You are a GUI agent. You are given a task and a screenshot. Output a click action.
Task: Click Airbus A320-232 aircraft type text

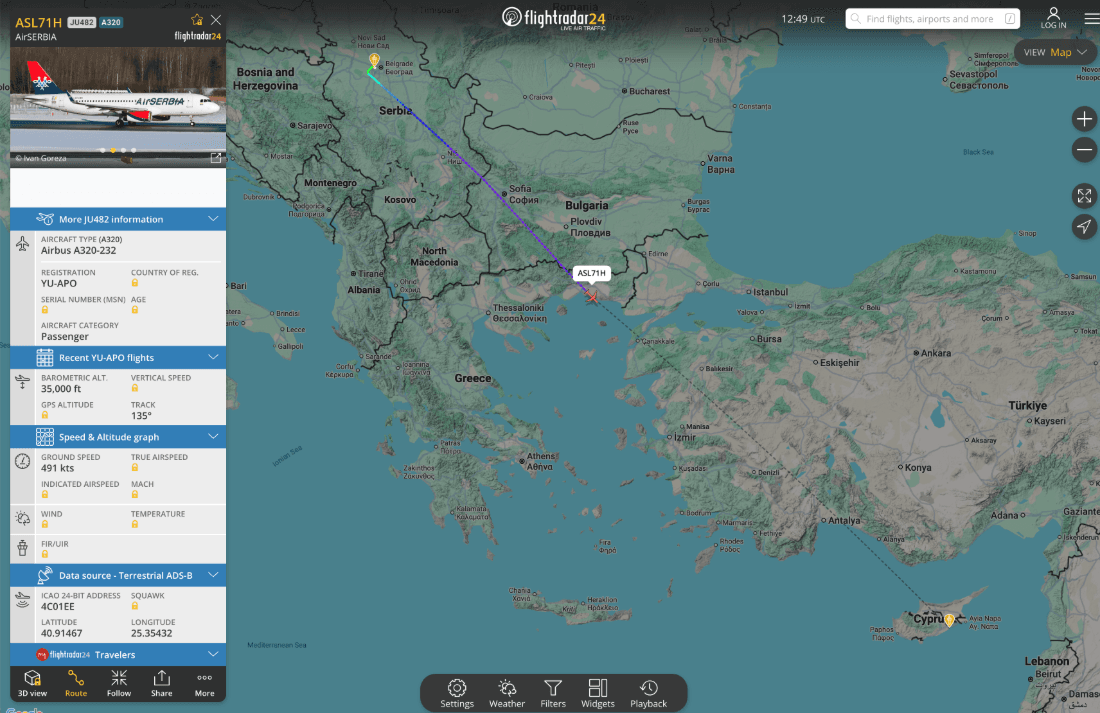[79, 251]
